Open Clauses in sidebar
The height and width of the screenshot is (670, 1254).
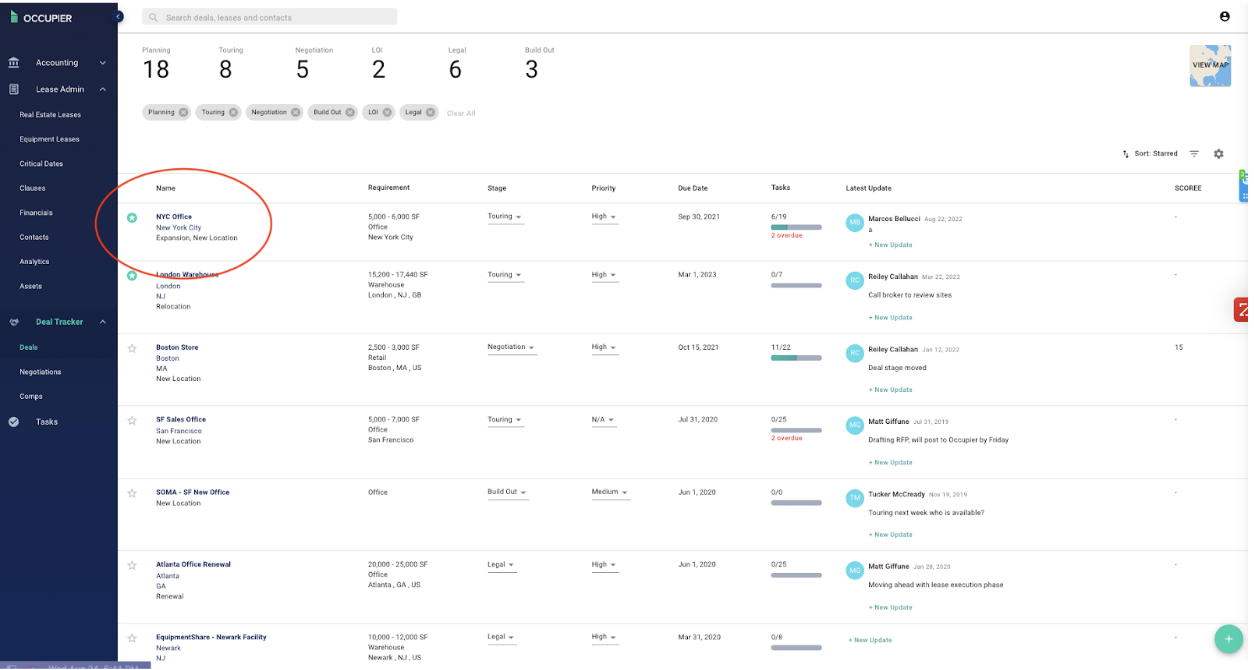click(x=32, y=188)
